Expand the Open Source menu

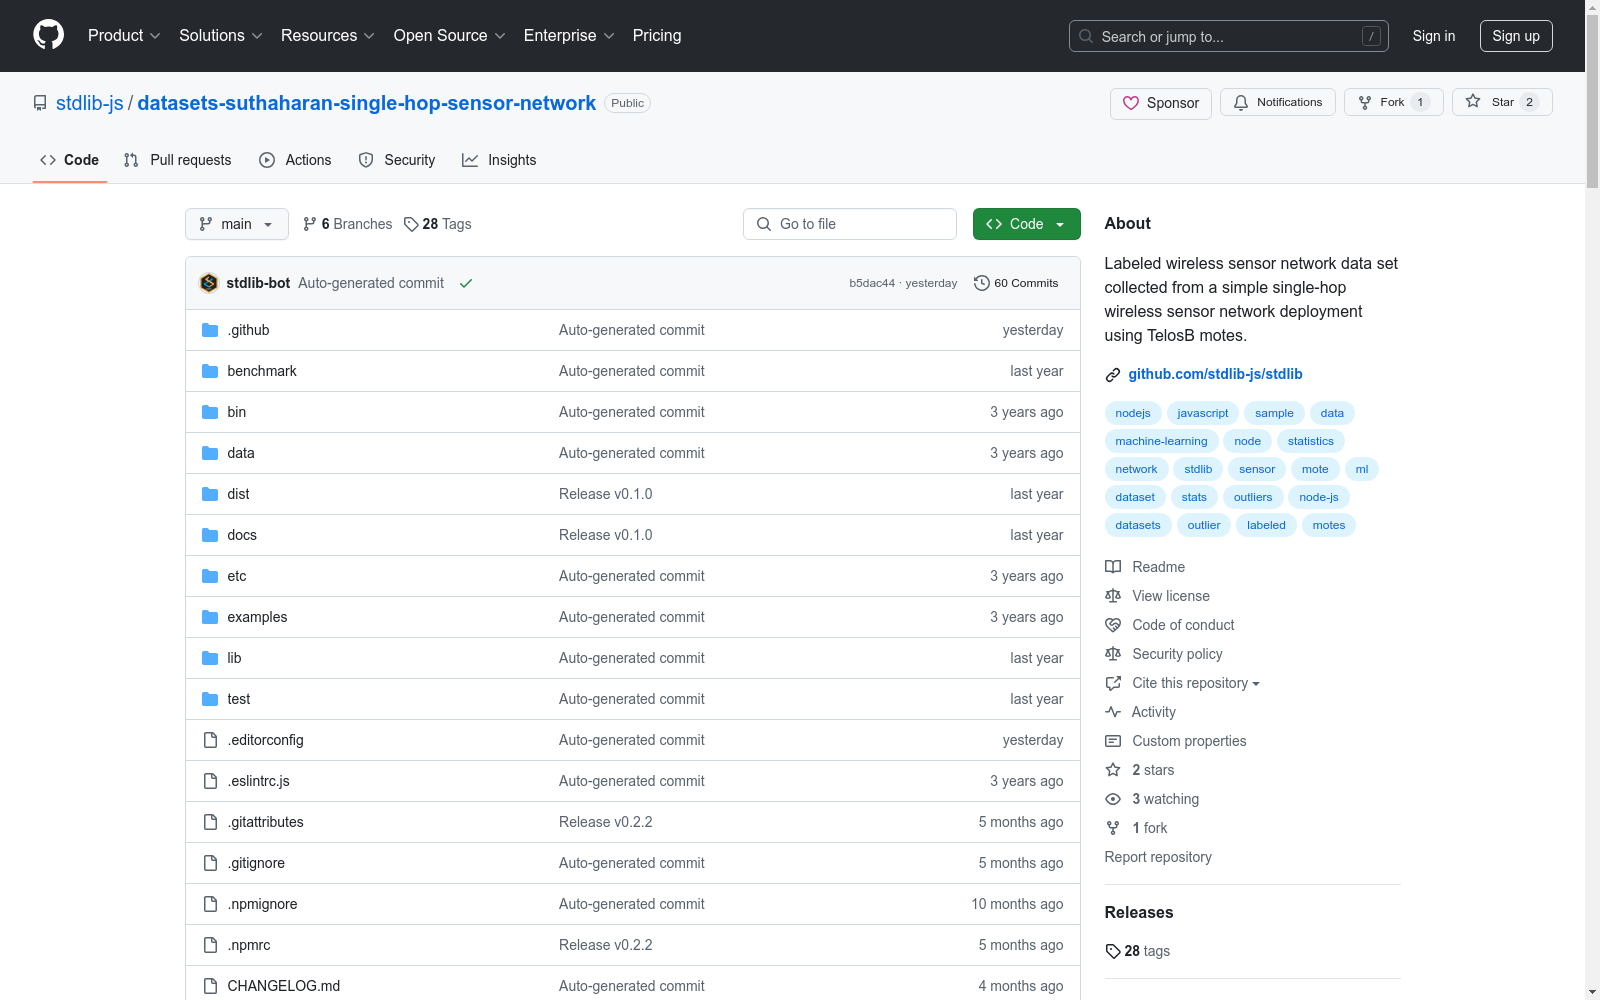pyautogui.click(x=450, y=36)
